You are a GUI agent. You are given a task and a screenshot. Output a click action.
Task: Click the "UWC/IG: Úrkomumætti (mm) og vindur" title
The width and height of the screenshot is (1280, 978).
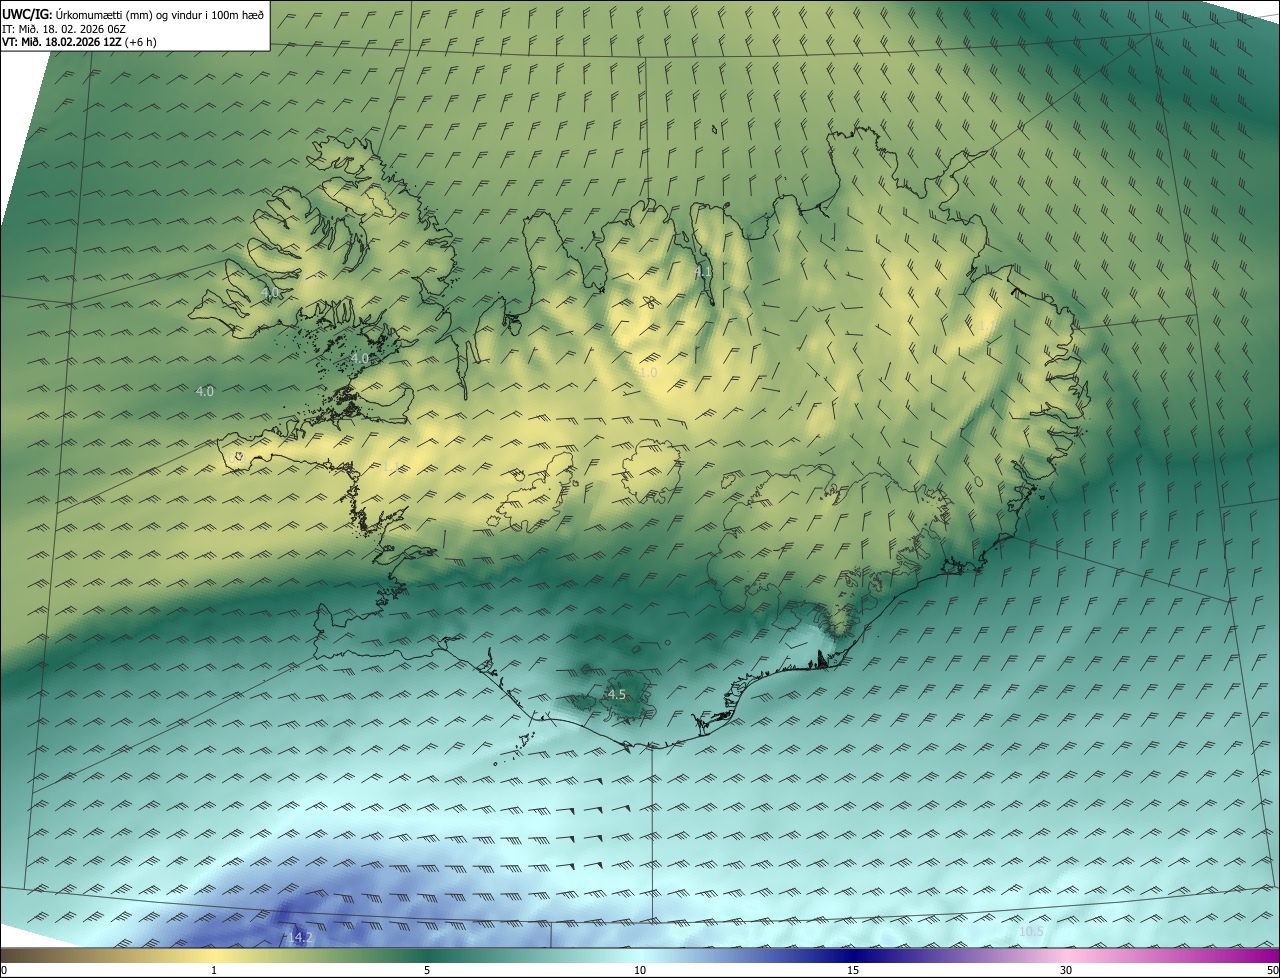coord(133,14)
